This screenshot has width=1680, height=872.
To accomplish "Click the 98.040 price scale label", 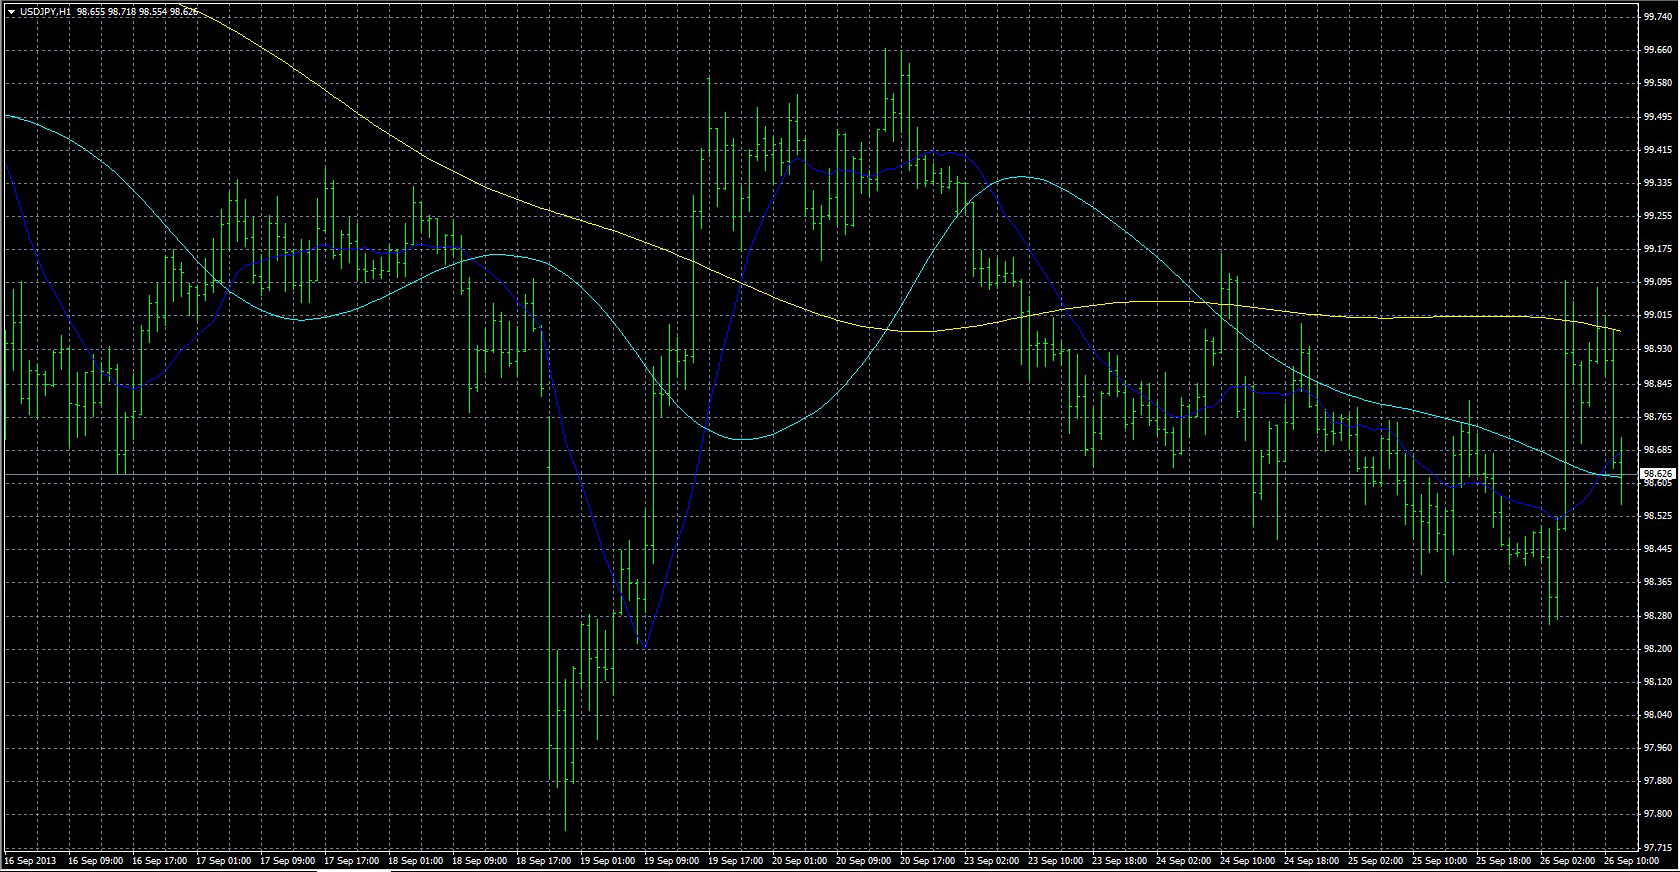I will [1657, 715].
